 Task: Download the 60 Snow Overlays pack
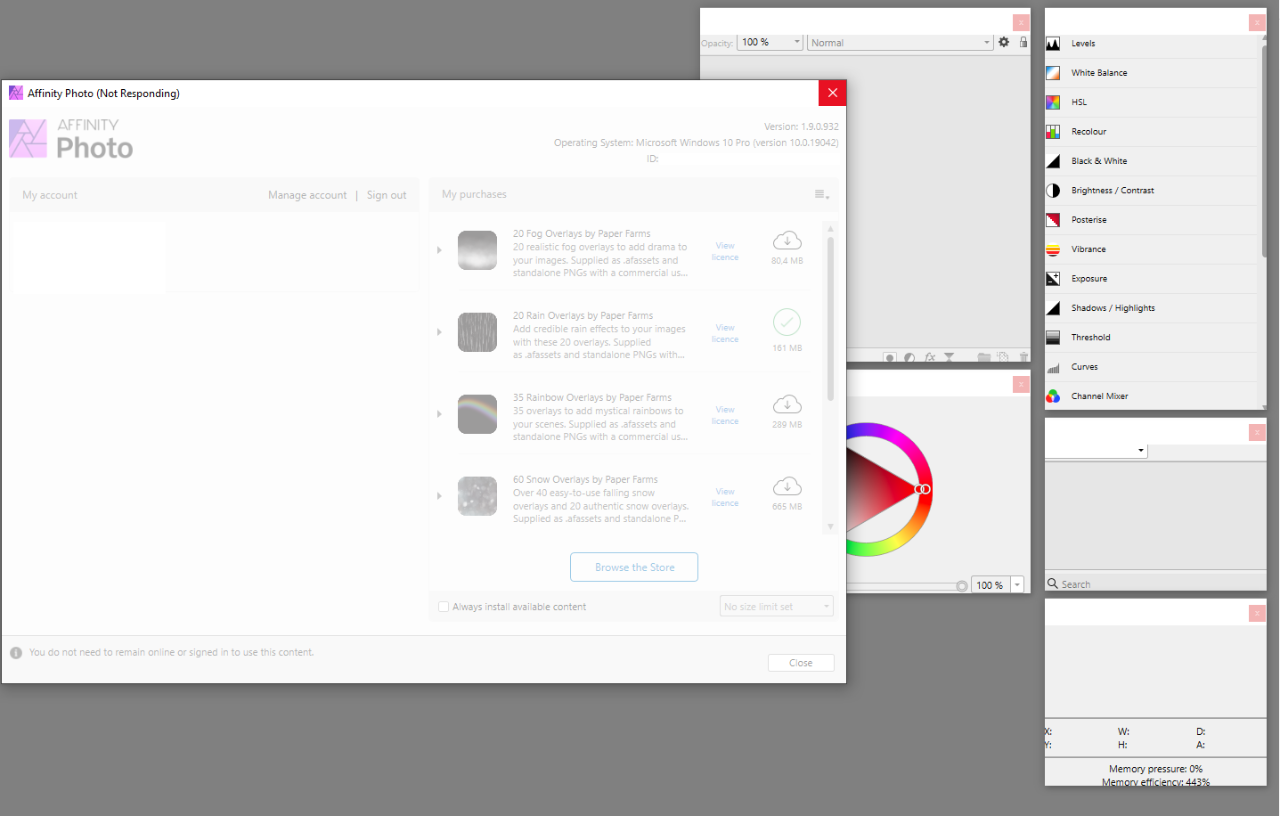(x=787, y=486)
